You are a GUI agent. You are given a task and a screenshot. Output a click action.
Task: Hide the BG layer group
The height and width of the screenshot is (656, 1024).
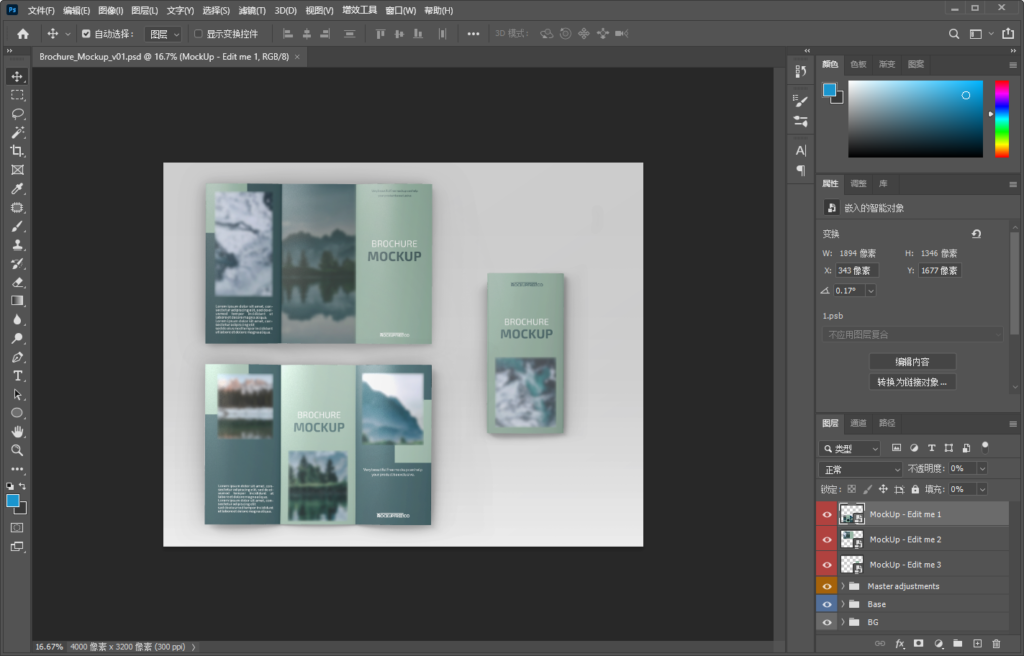click(827, 622)
